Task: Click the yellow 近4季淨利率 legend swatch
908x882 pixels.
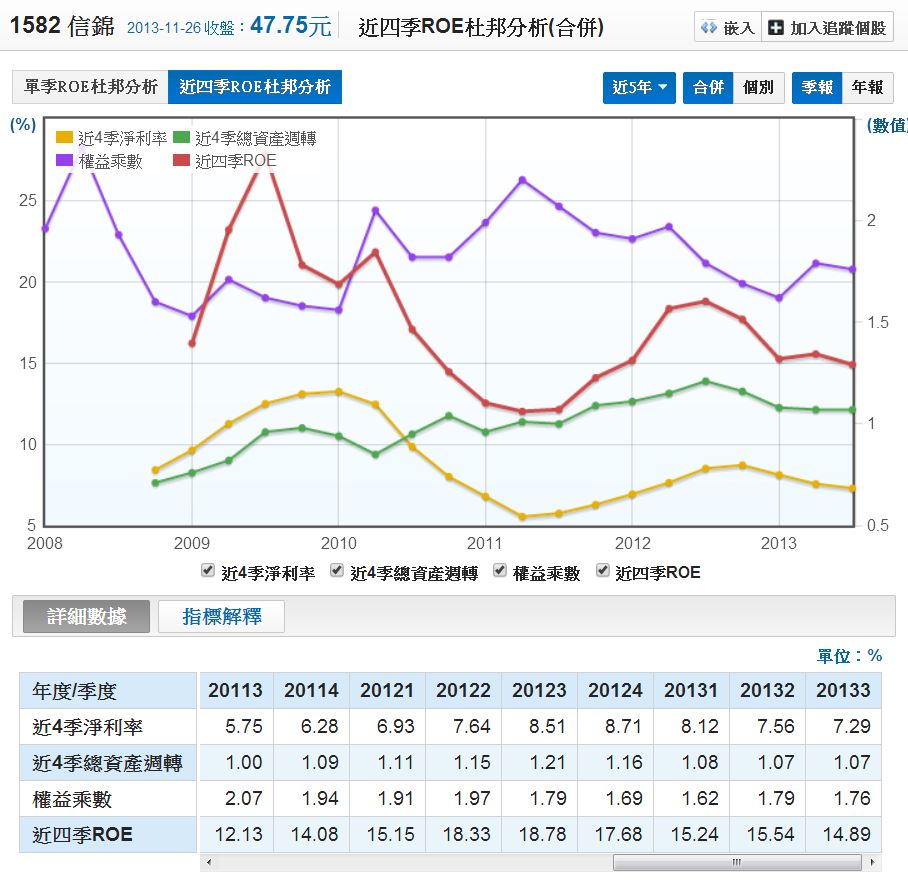Action: point(65,138)
